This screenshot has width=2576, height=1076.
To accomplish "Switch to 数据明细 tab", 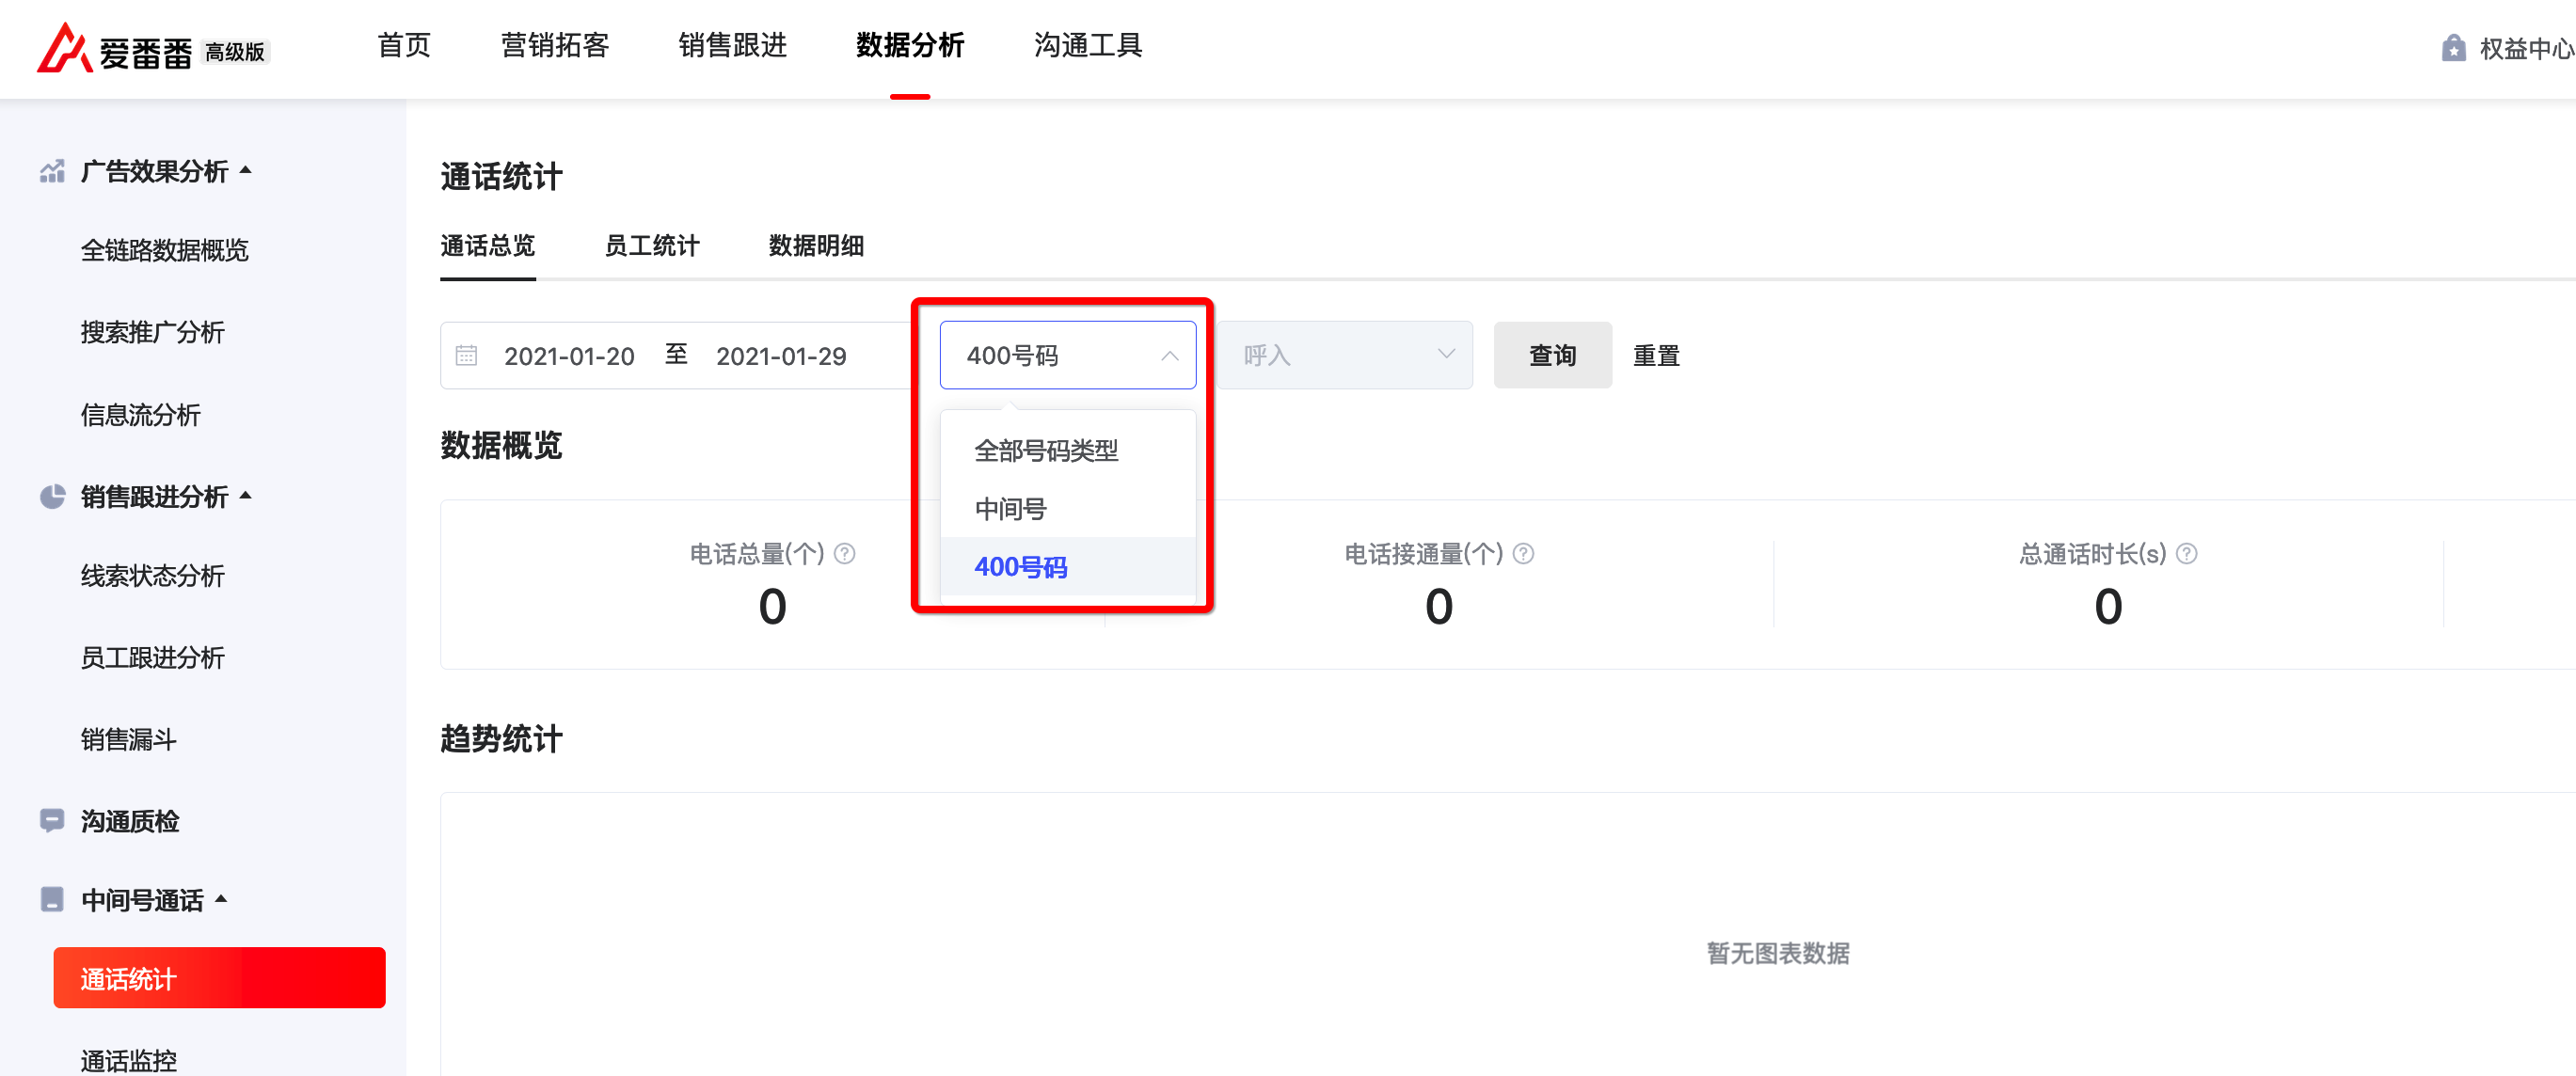I will (x=816, y=246).
